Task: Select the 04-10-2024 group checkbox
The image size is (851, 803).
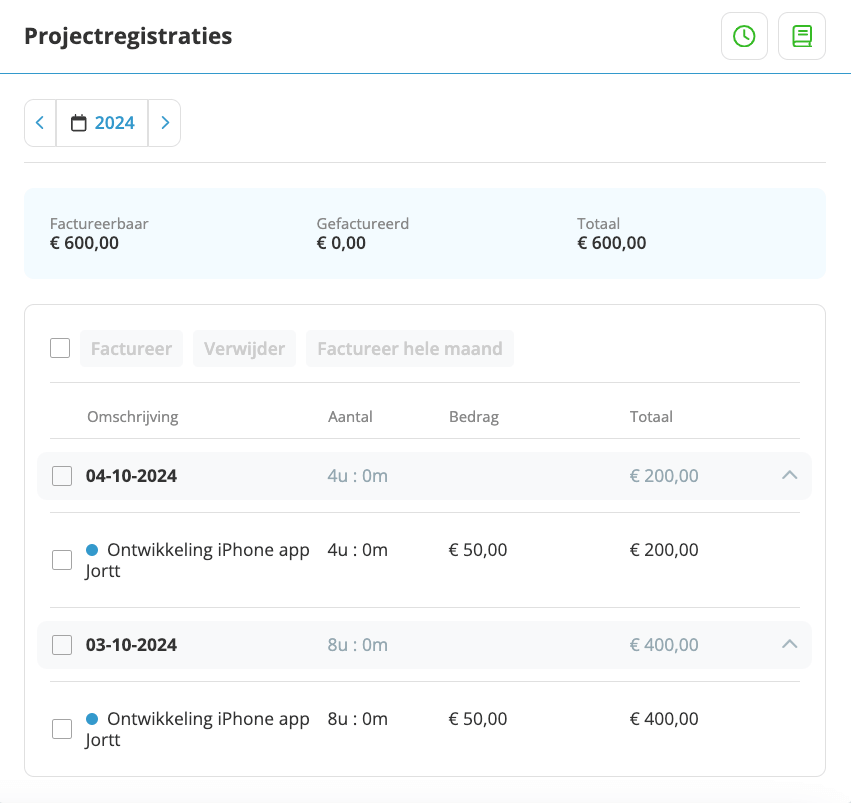Action: [62, 476]
